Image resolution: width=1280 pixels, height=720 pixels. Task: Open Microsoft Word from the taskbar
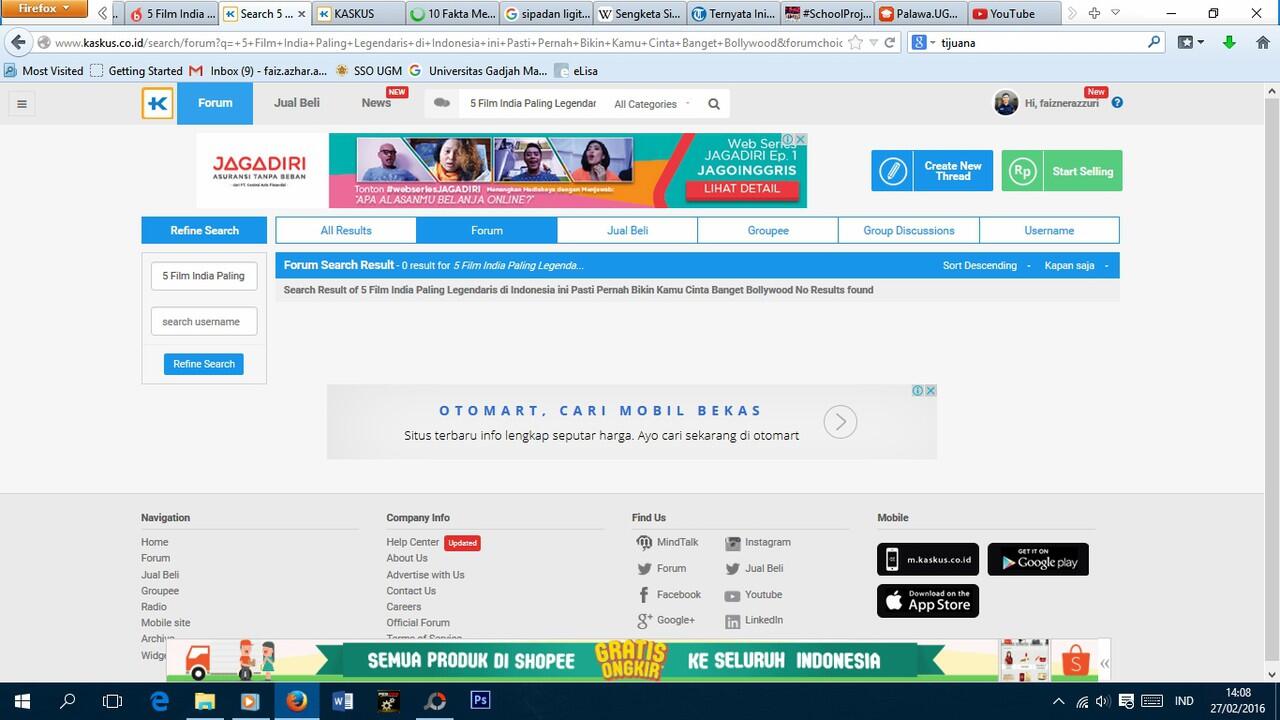click(x=342, y=701)
